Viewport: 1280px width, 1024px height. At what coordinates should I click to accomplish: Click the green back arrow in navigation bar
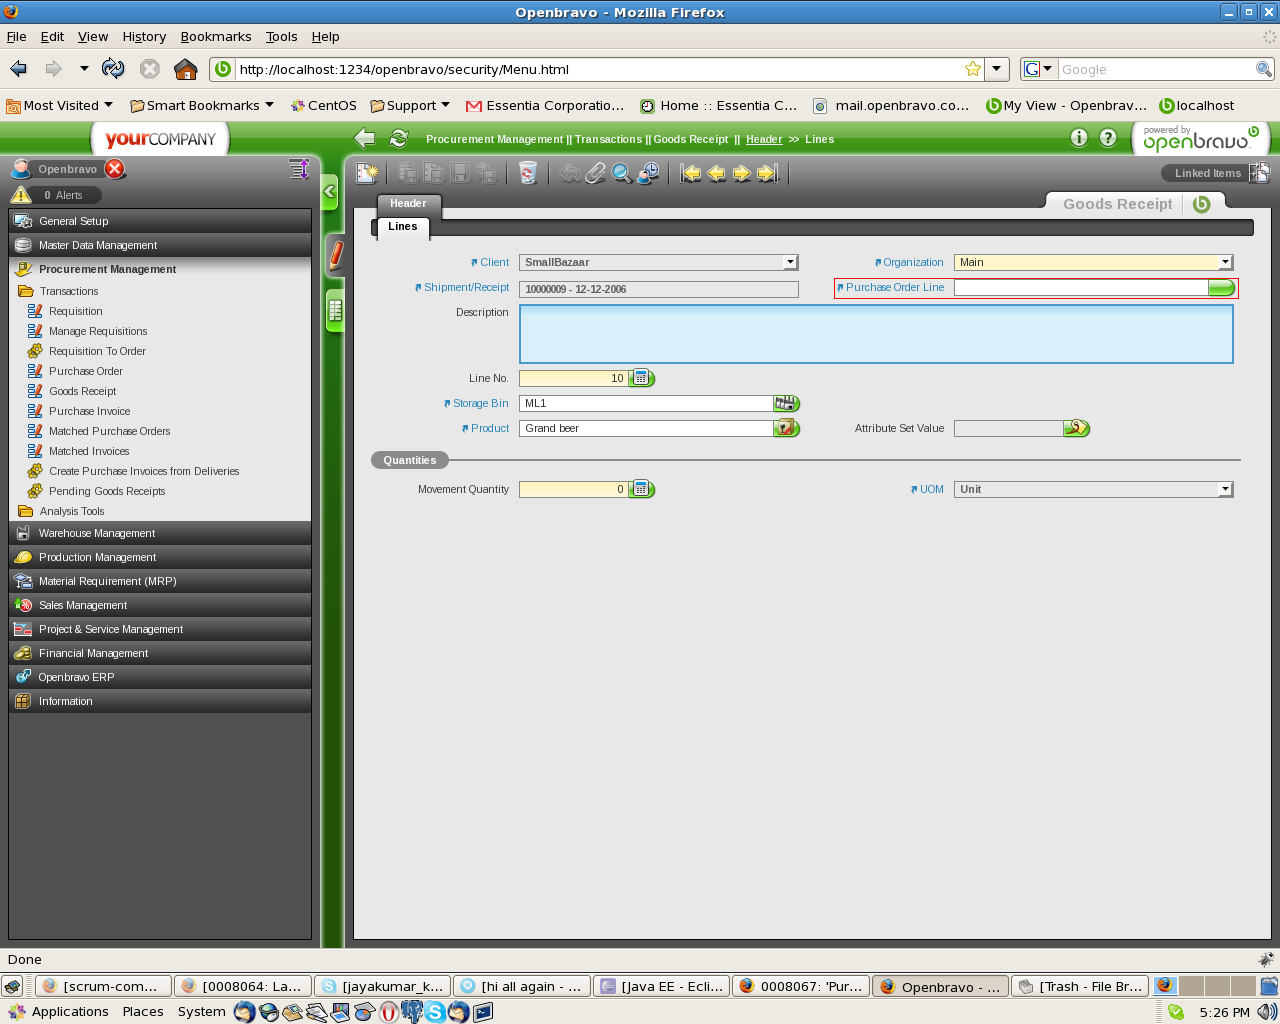point(365,139)
